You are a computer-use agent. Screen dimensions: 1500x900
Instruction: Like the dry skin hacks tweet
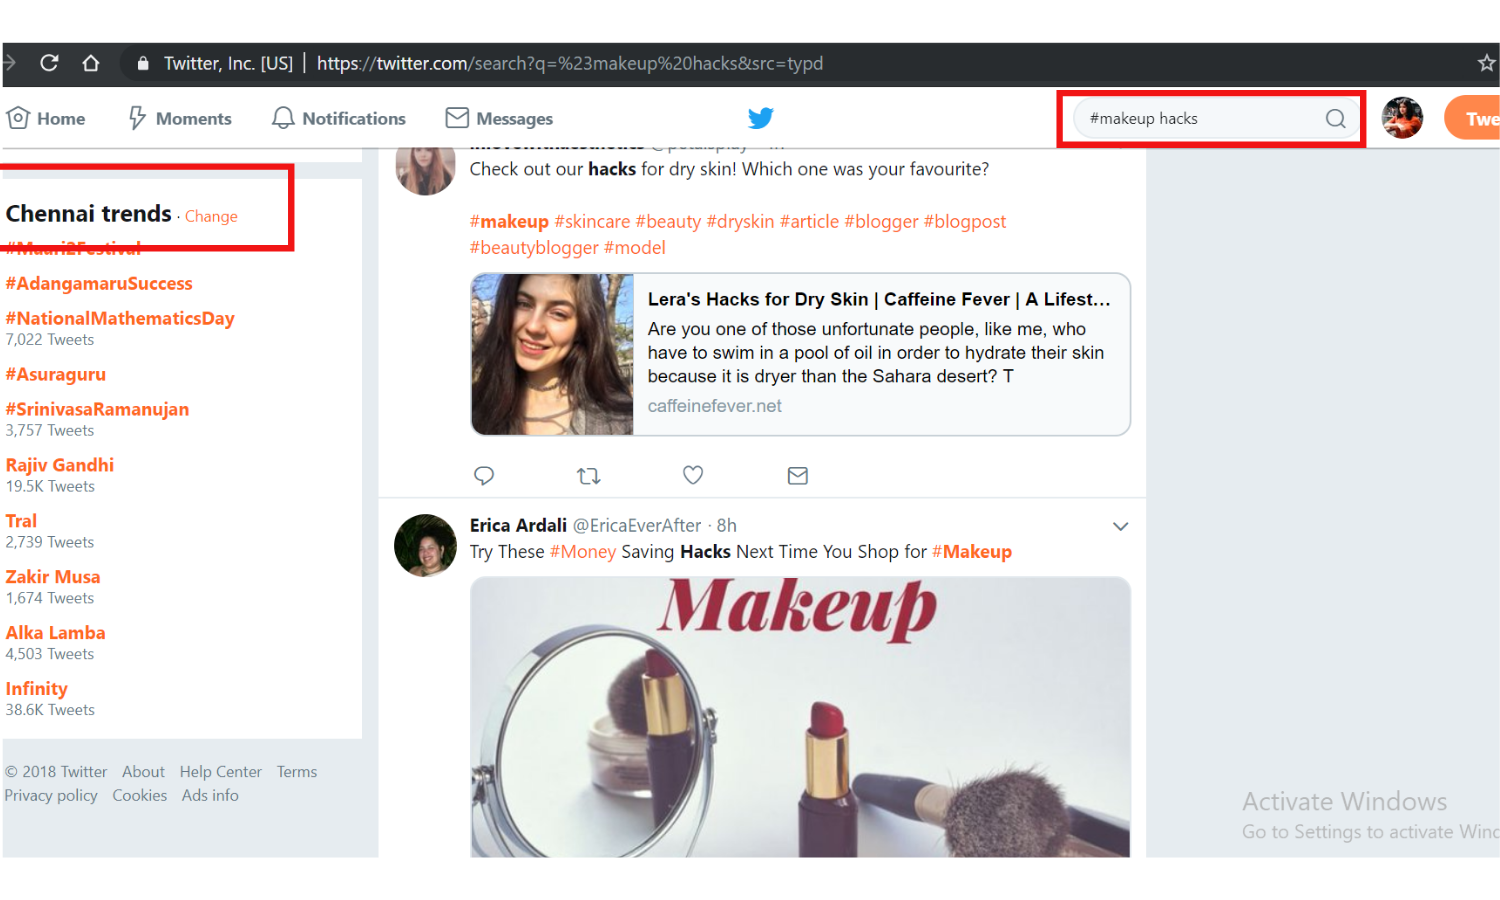[693, 475]
